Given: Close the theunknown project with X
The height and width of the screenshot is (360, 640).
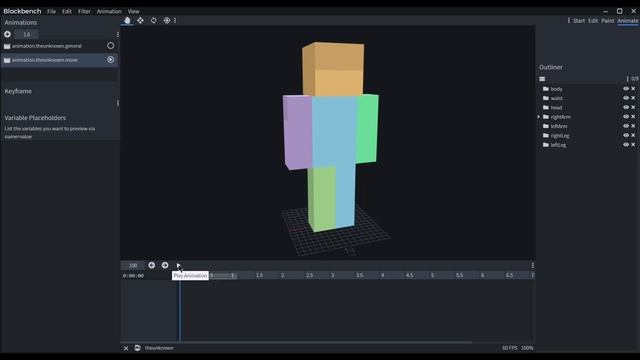Looking at the screenshot, I should pyautogui.click(x=126, y=348).
